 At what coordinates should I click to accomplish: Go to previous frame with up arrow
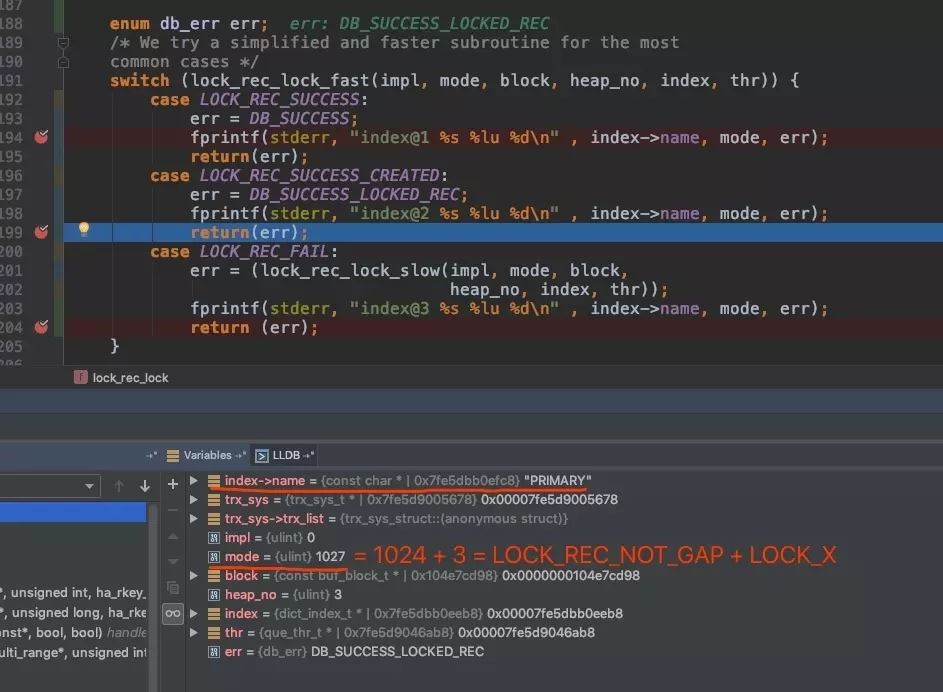[x=119, y=486]
